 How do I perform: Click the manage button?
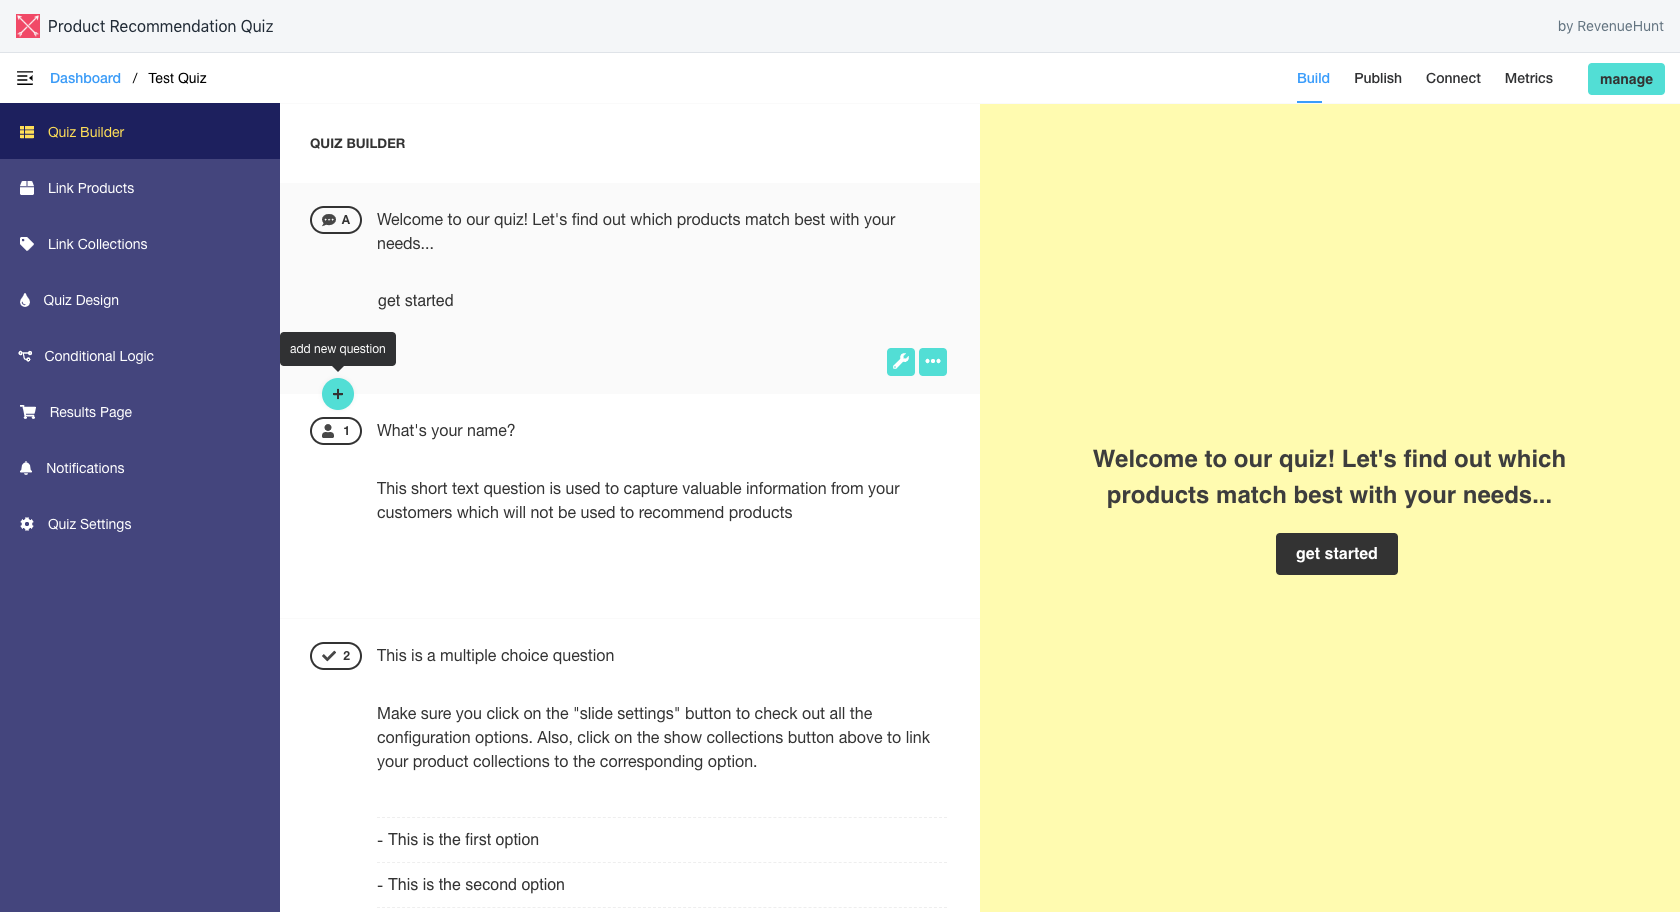[x=1626, y=79]
